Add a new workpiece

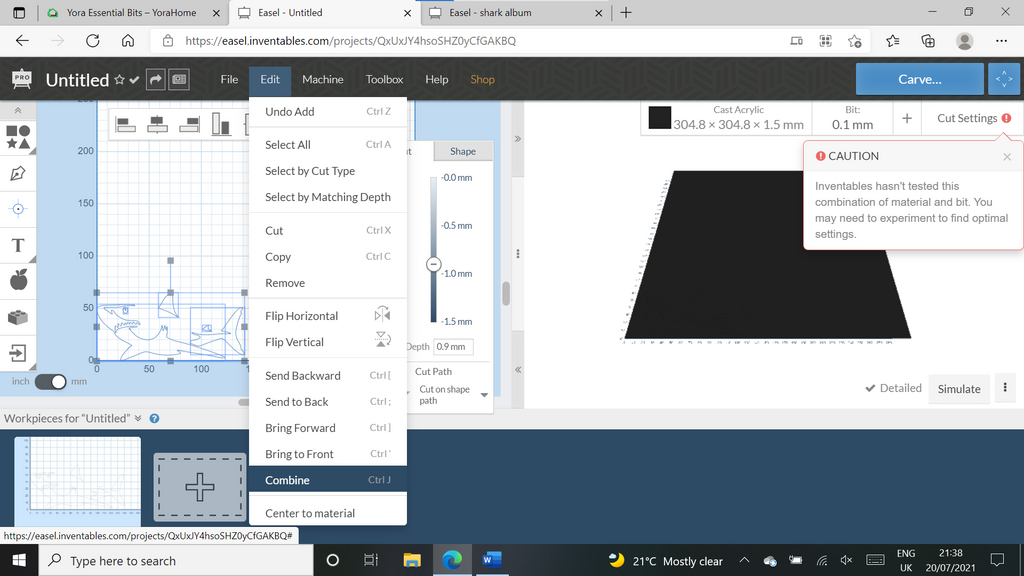(200, 487)
